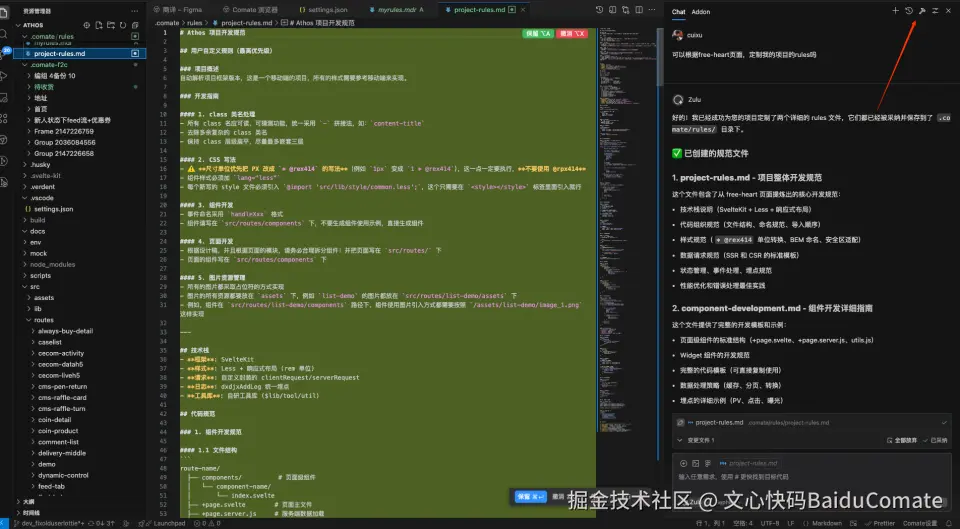Click LF line ending in status bar
This screenshot has width=960, height=529.
tap(792, 523)
